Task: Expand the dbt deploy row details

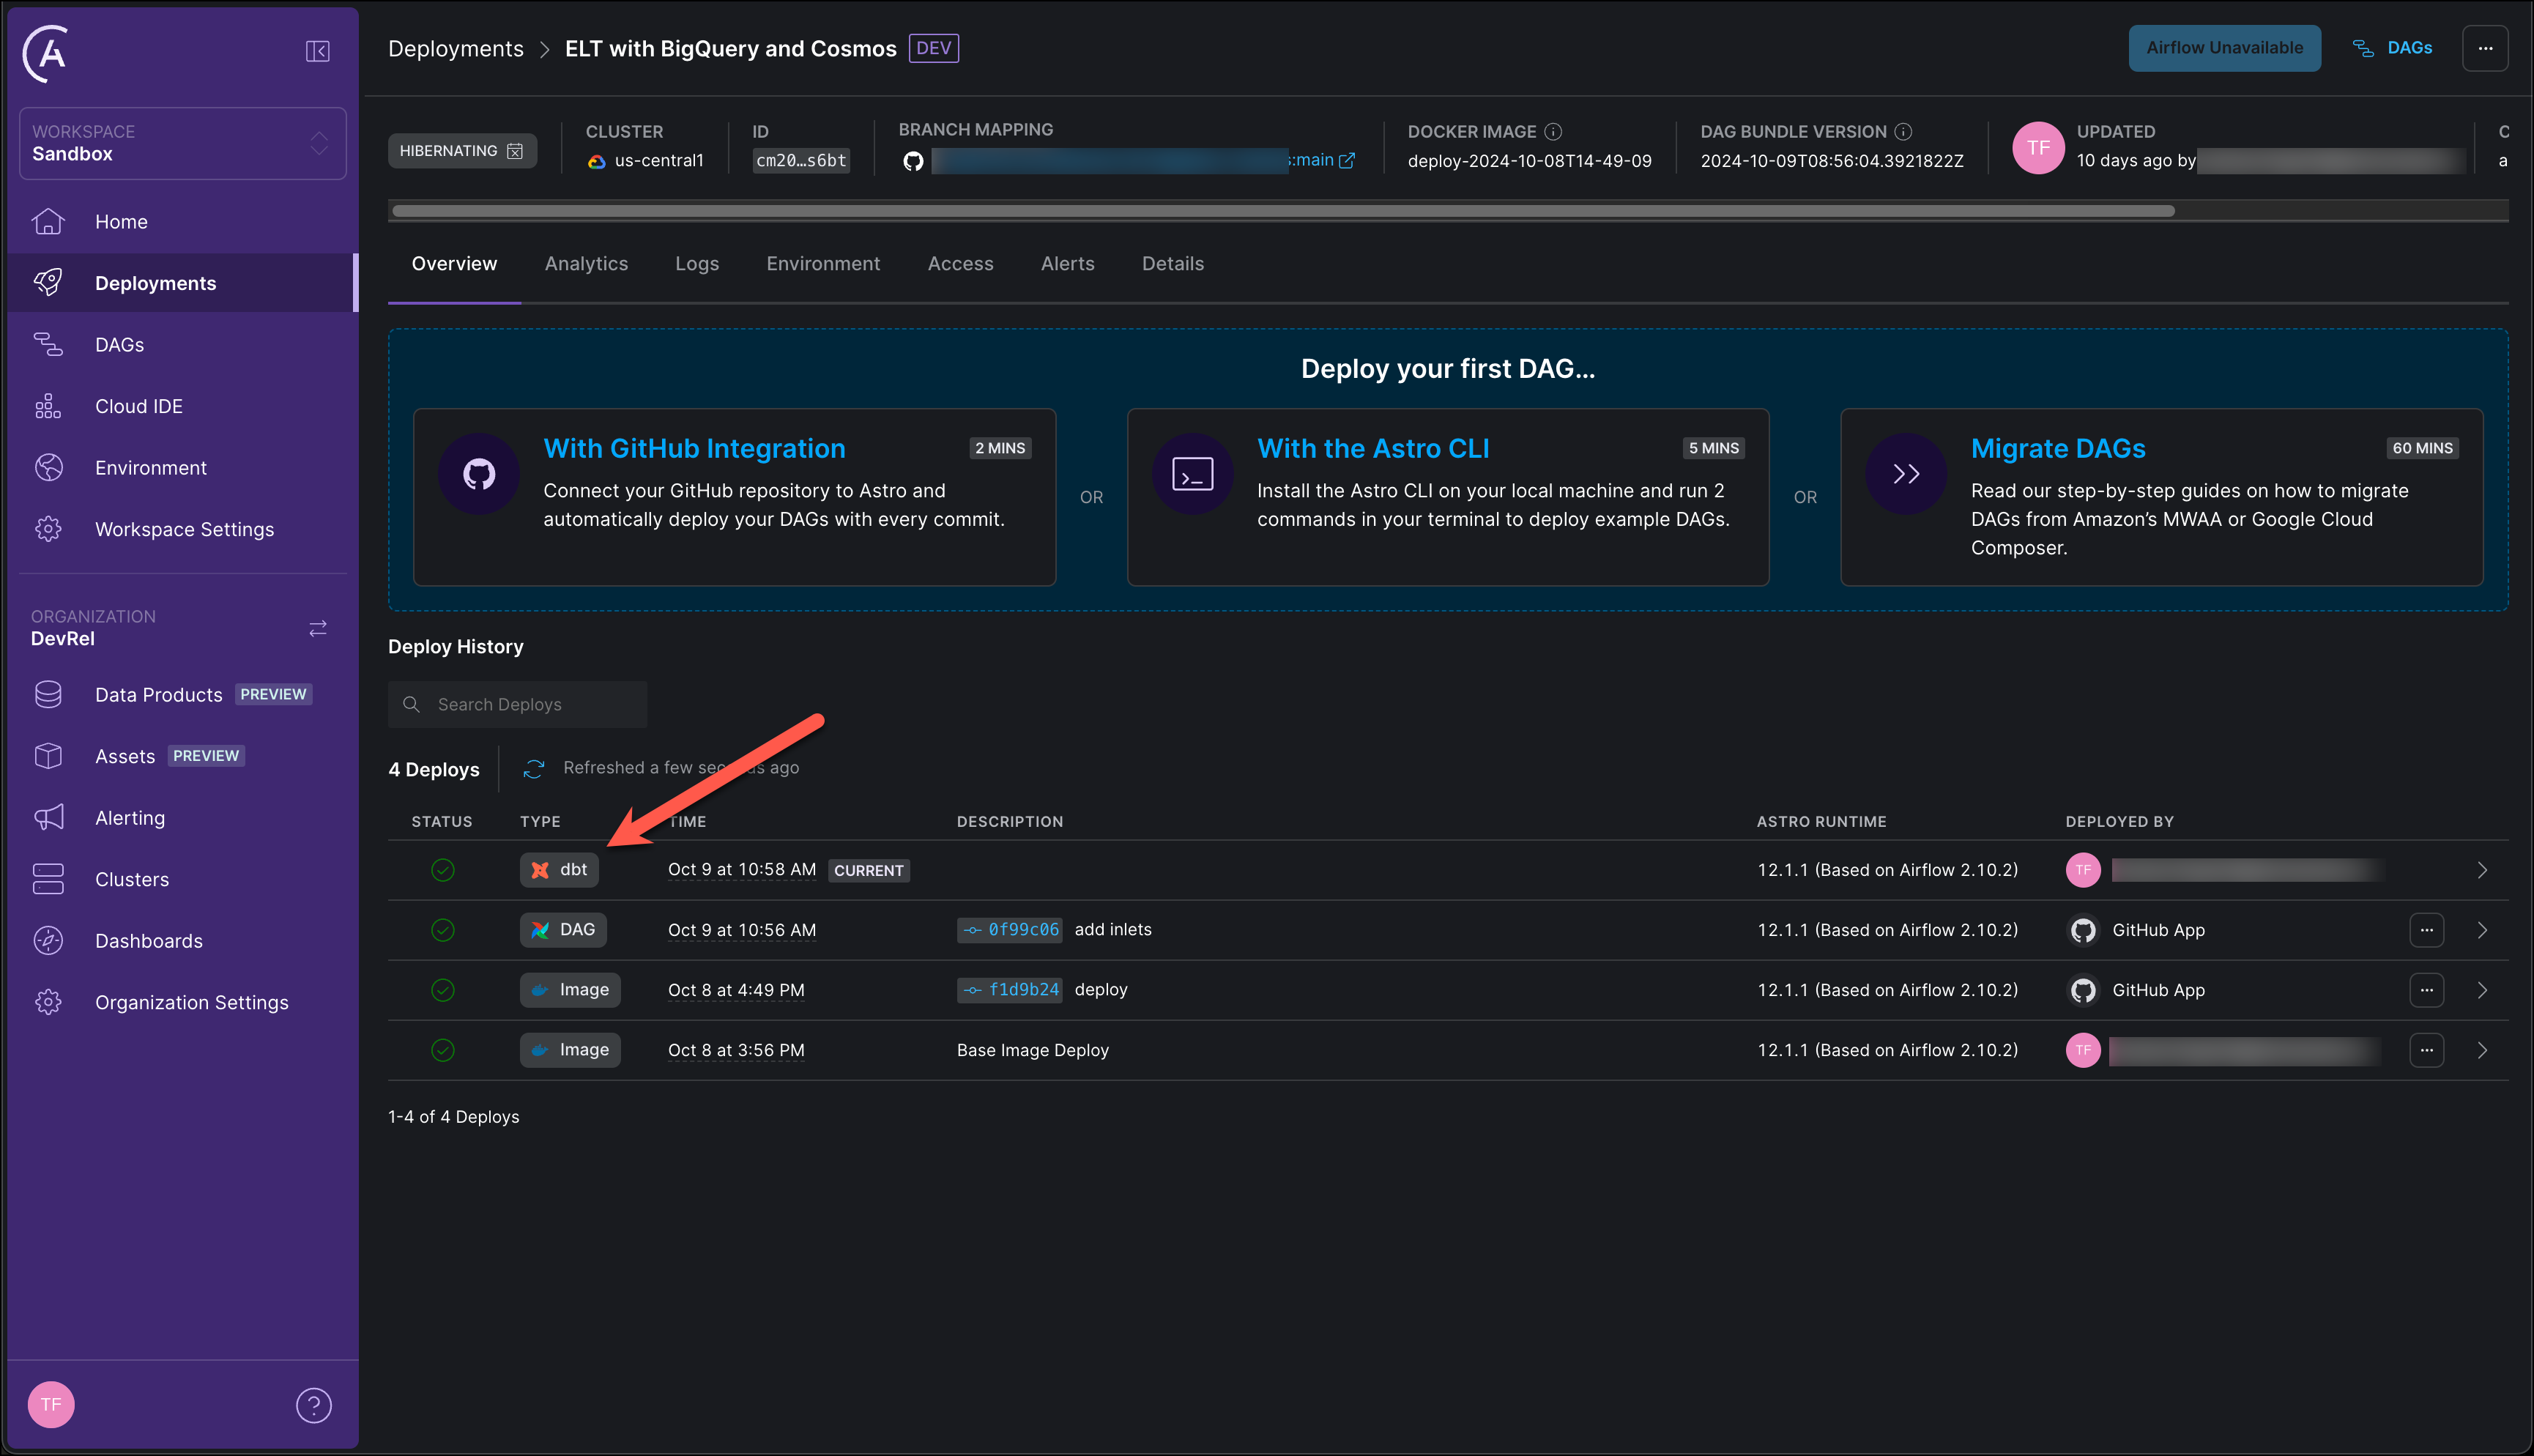Action: [2482, 869]
